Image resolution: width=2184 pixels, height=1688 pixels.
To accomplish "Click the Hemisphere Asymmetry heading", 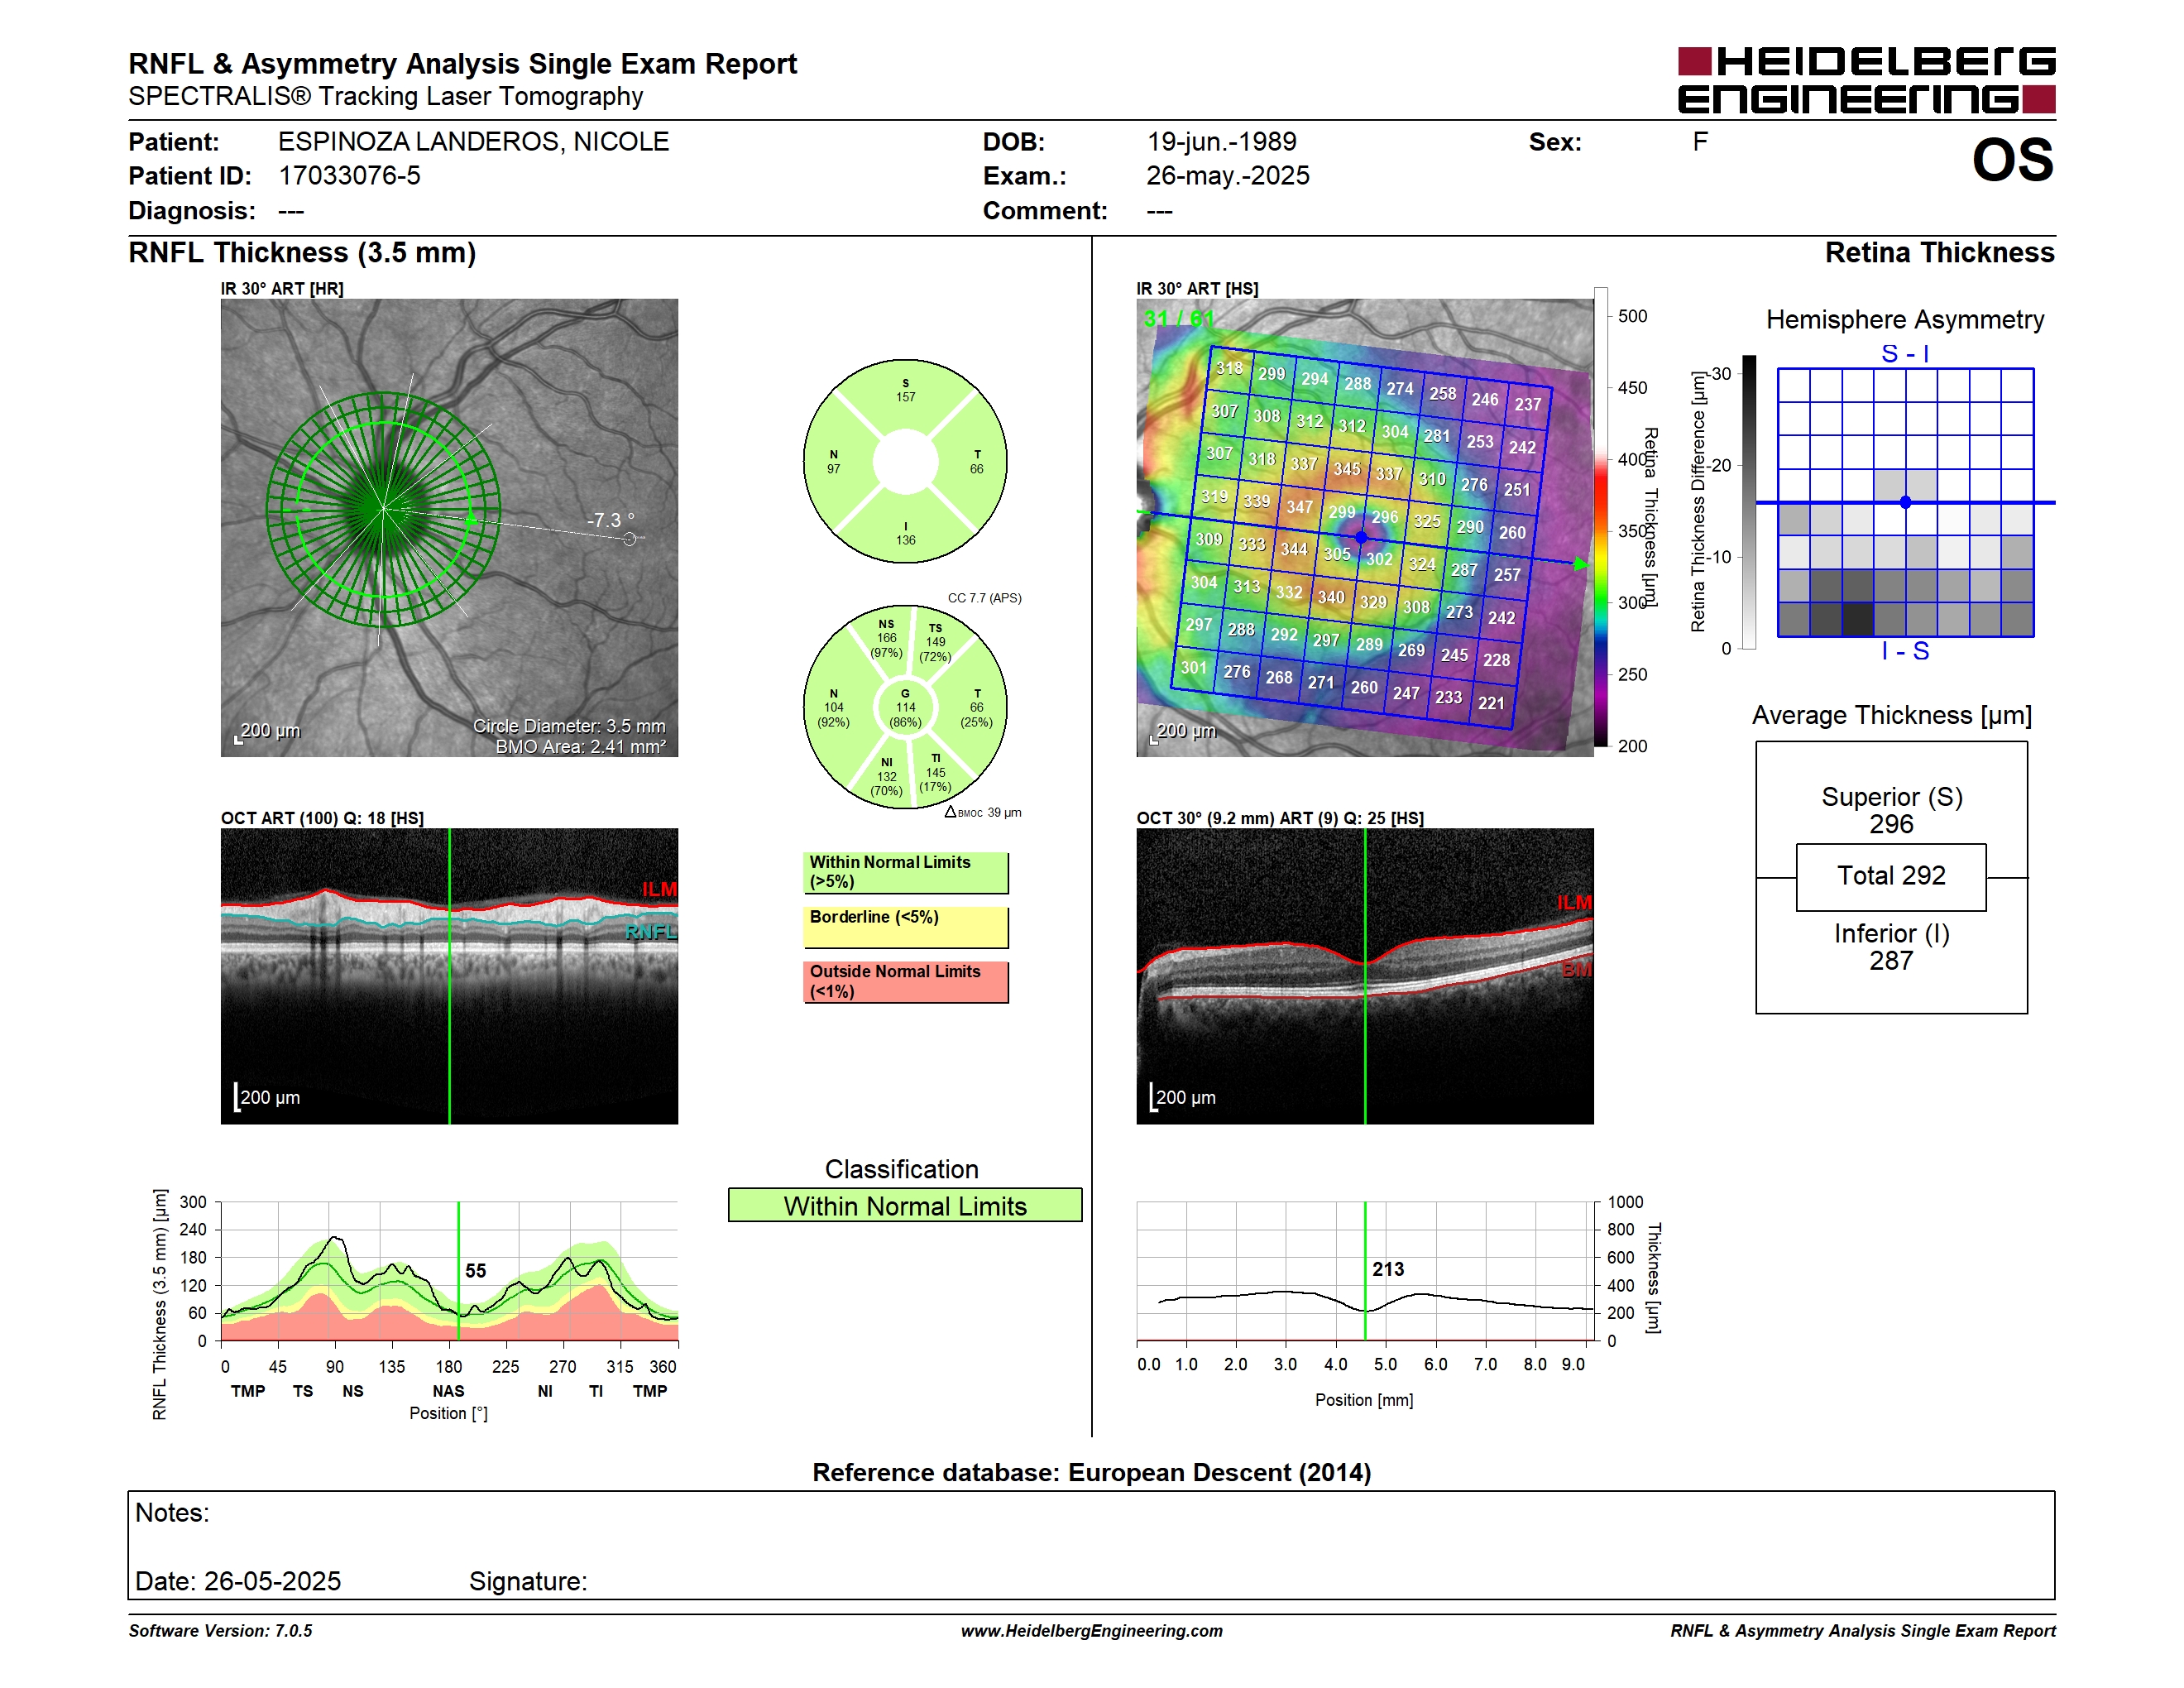I will coord(1904,319).
